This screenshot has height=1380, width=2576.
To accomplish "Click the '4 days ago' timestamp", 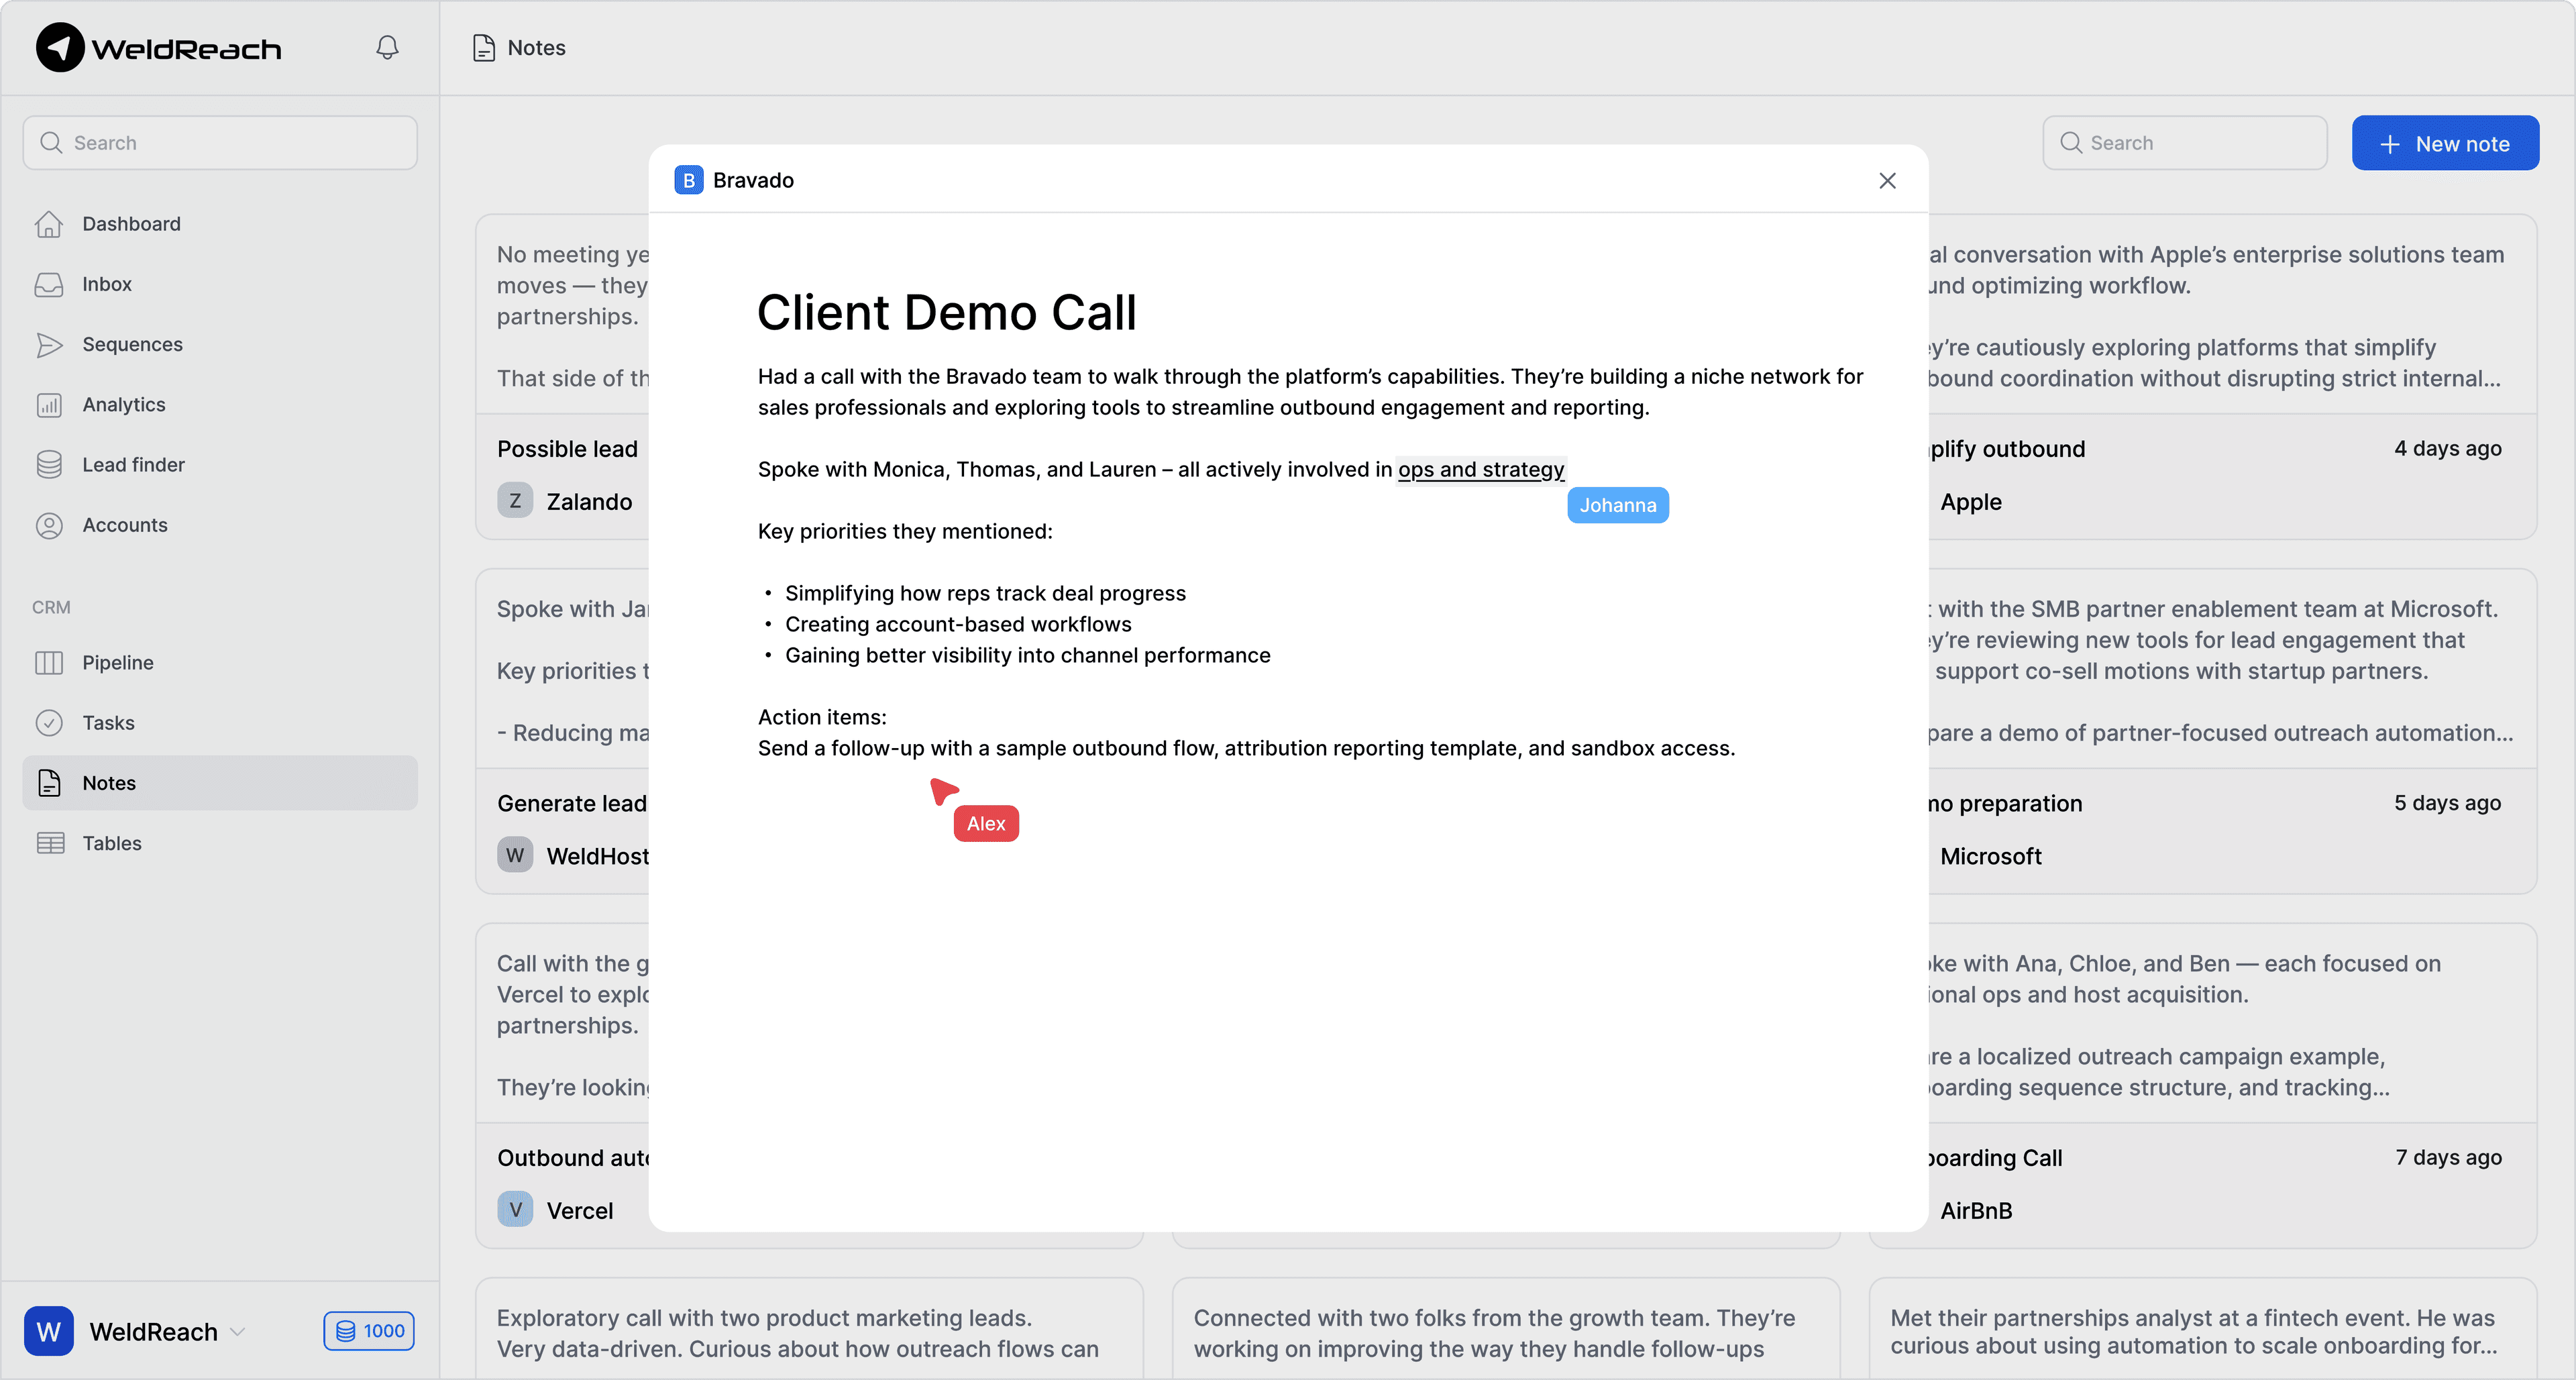I will tap(2447, 448).
